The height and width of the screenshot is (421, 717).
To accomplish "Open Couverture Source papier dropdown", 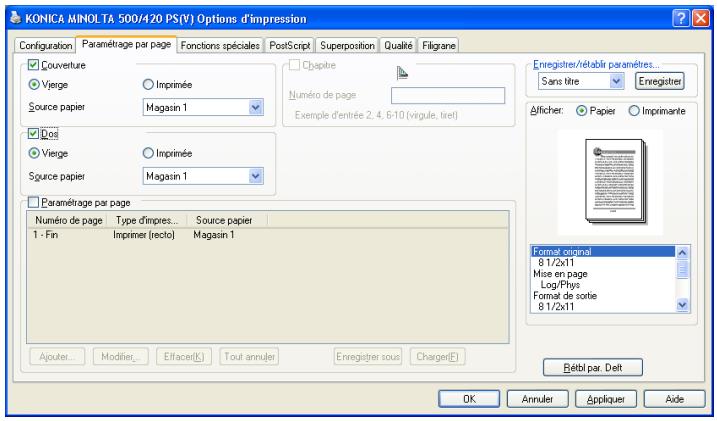I will (x=256, y=107).
